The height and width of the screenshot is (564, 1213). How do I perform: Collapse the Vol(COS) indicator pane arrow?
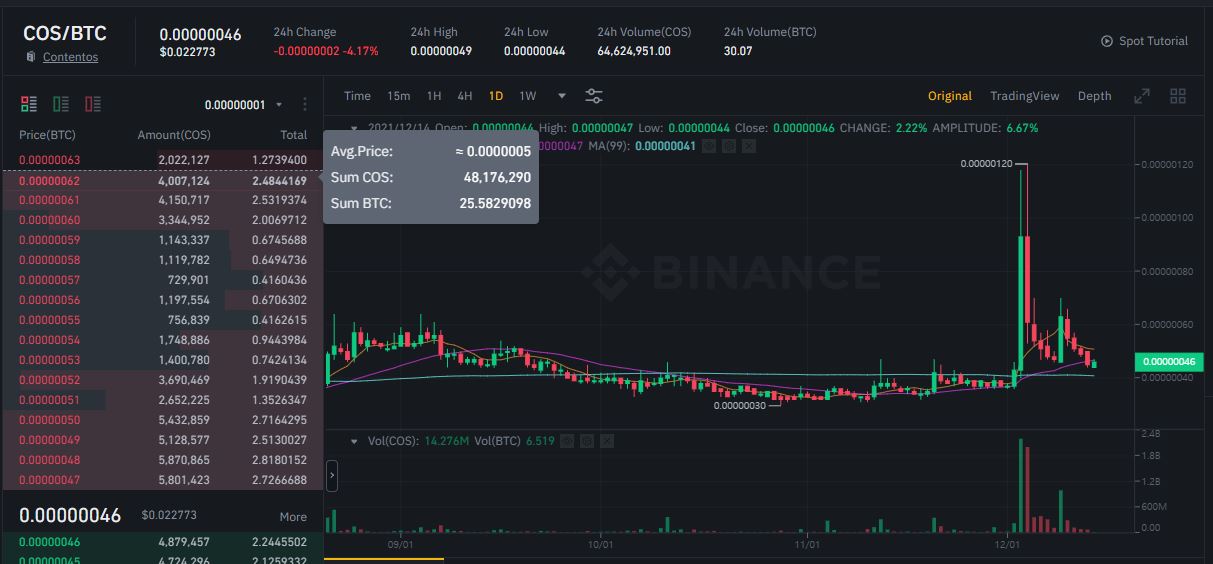click(353, 441)
